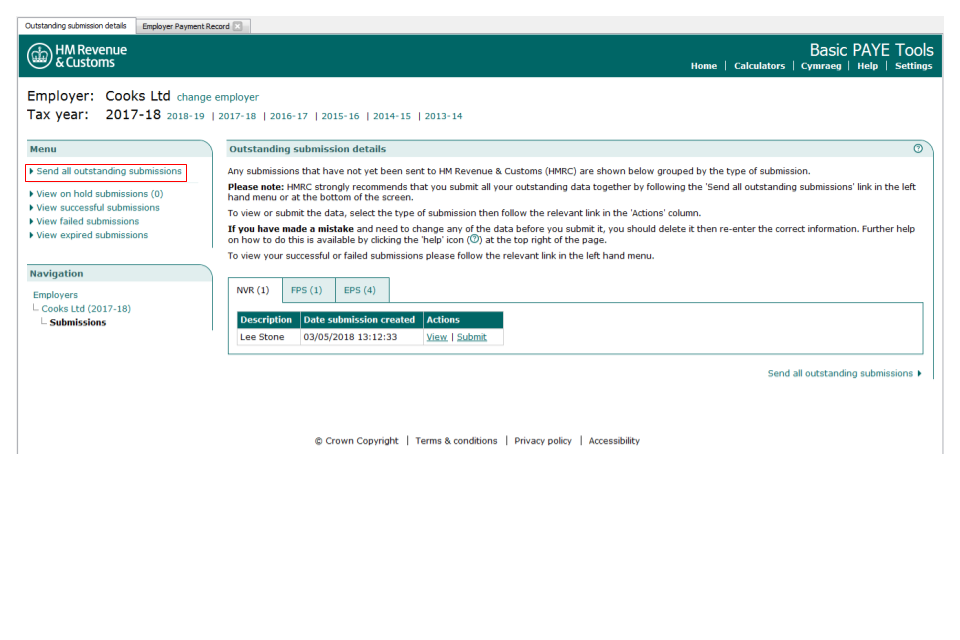Image resolution: width=960 pixels, height=640 pixels.
Task: Click the Lee Stone description cell
Action: point(269,337)
